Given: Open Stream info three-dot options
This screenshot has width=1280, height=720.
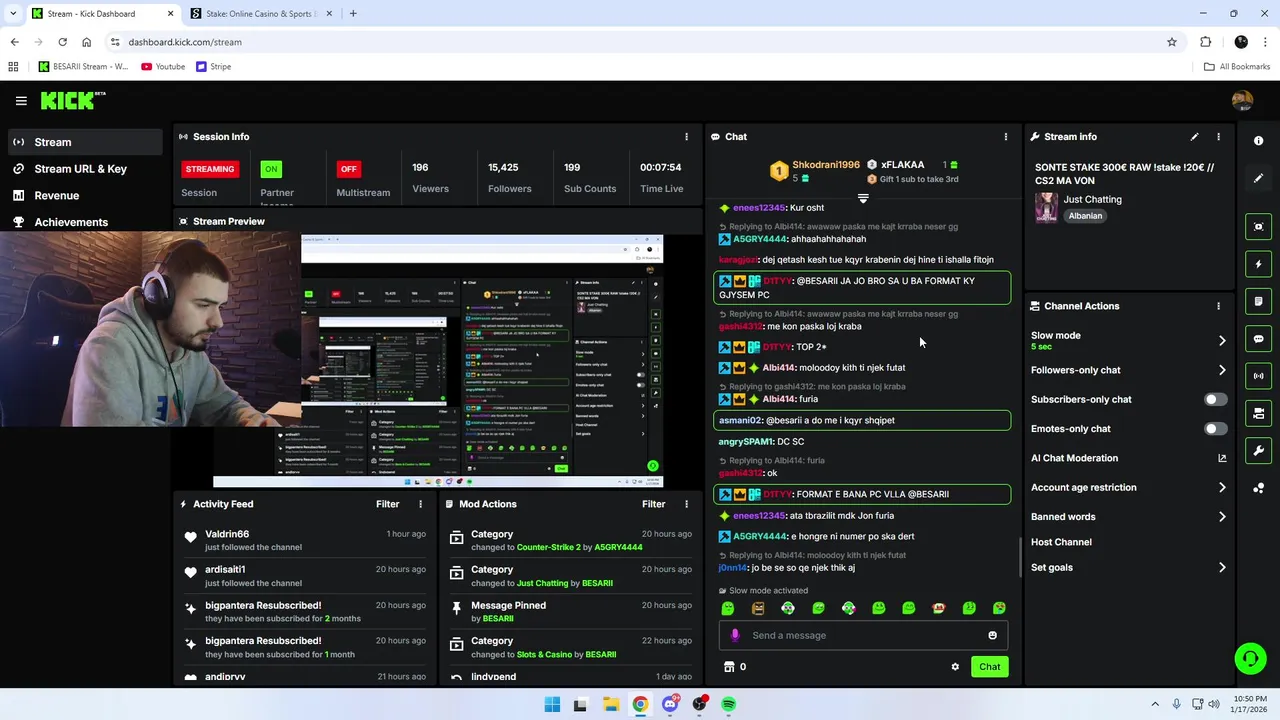Looking at the screenshot, I should tap(1218, 137).
